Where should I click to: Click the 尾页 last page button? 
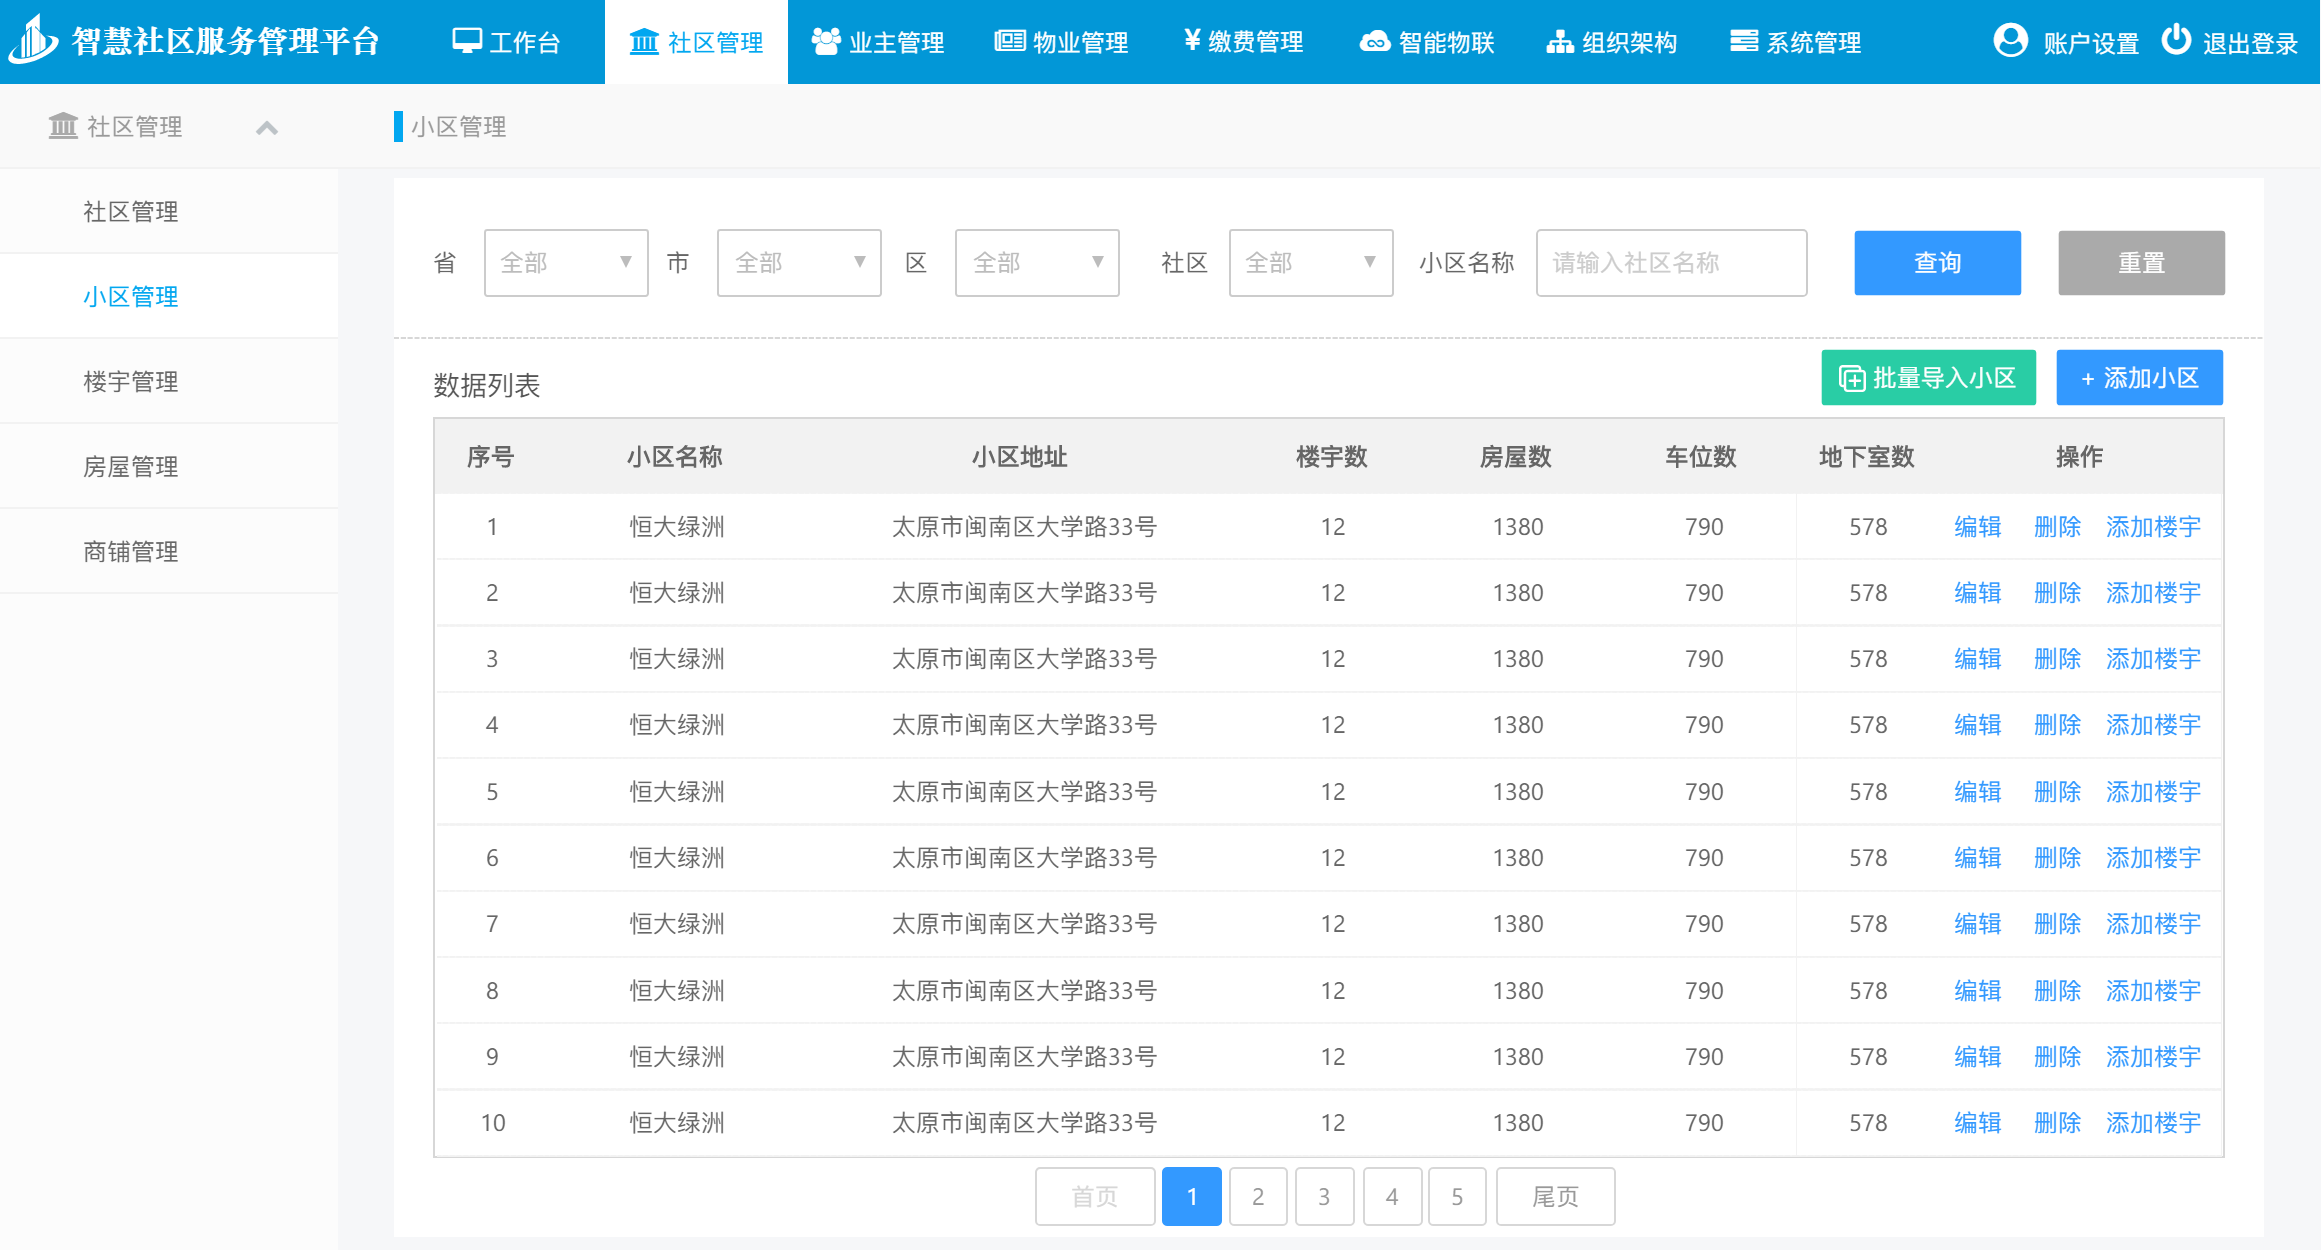tap(1555, 1196)
